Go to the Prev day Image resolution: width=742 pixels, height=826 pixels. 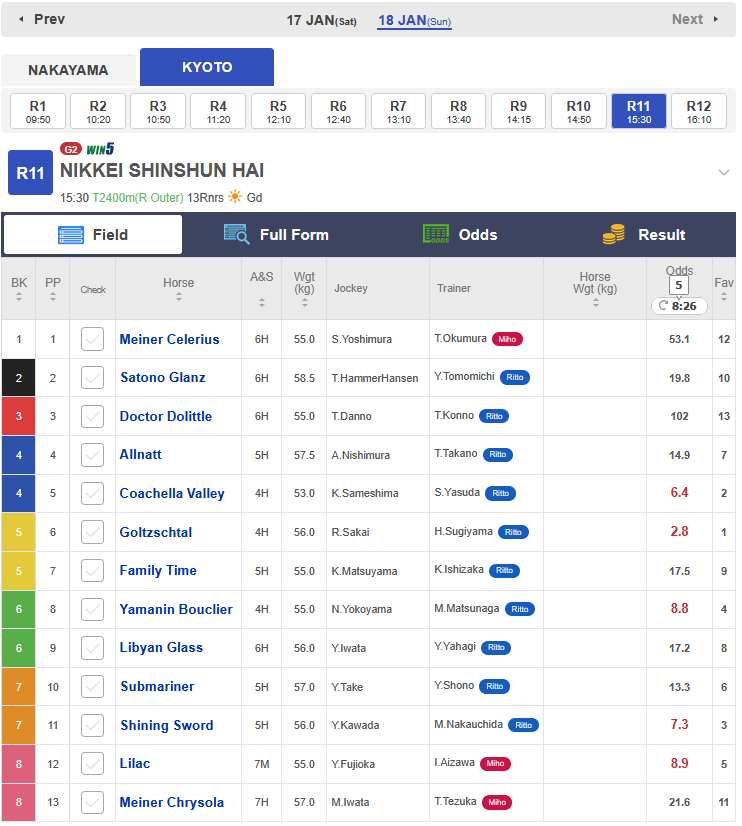click(x=42, y=19)
